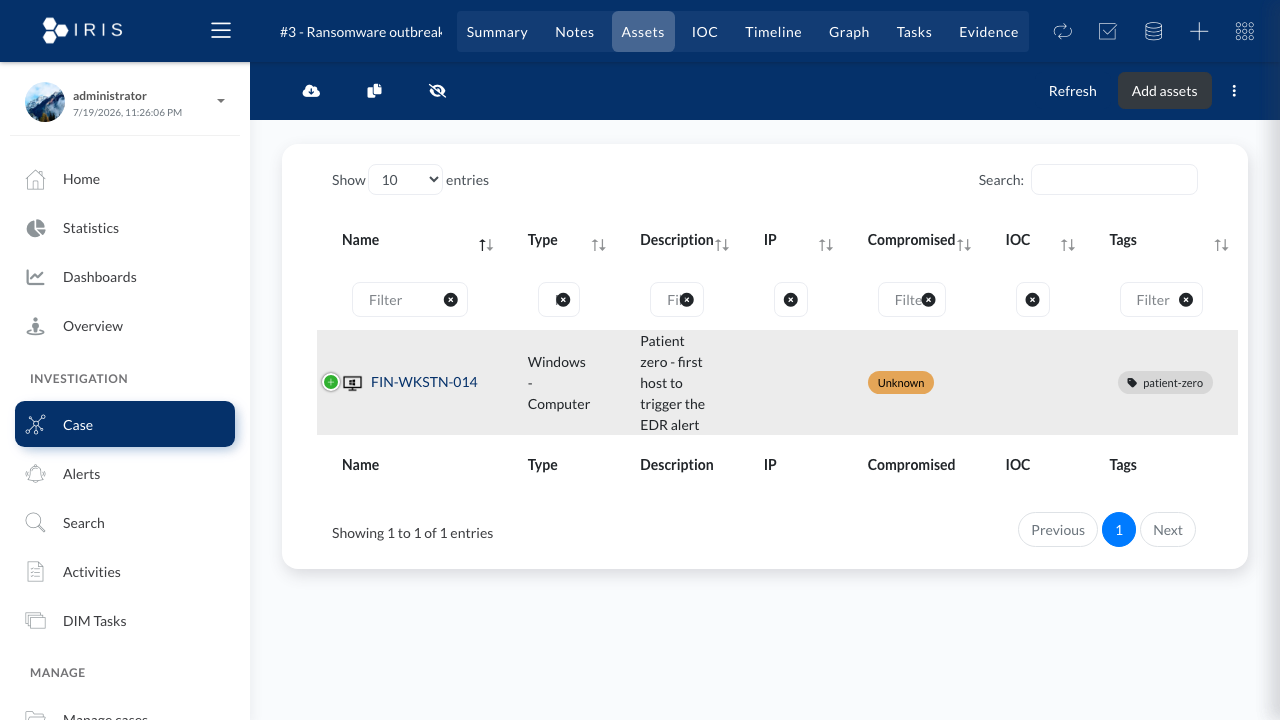Viewport: 1280px width, 720px height.
Task: Open the checkbox tasks icon in top bar
Action: pyautogui.click(x=1107, y=32)
